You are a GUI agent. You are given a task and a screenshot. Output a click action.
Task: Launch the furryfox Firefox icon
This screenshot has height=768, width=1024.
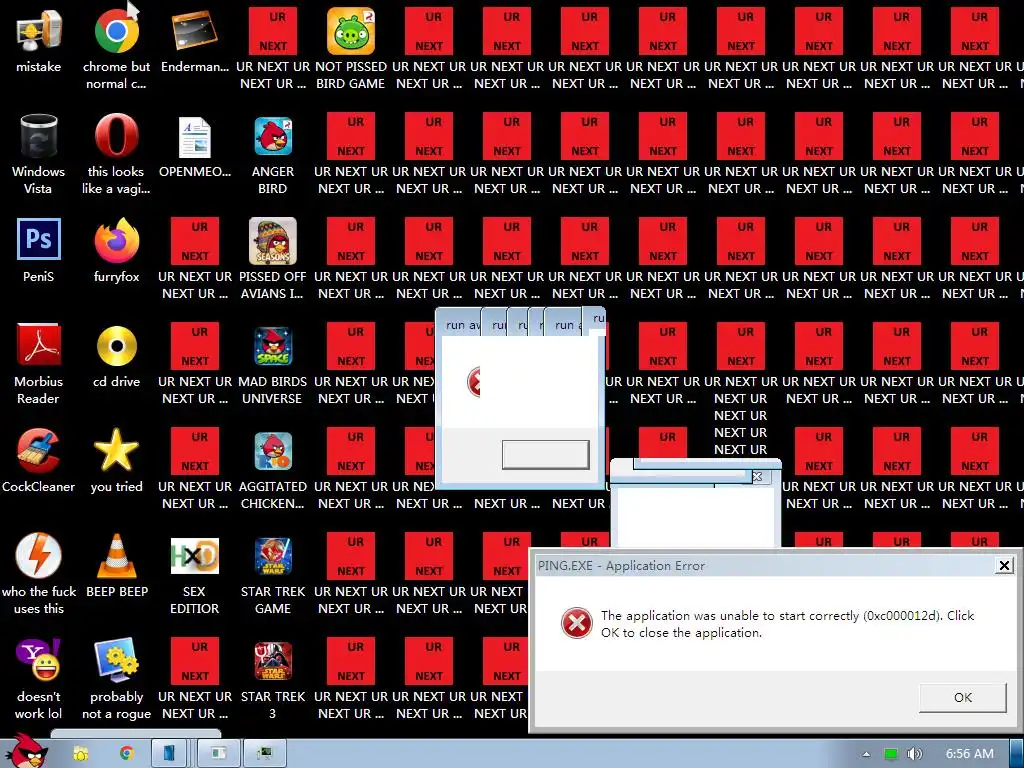(116, 240)
